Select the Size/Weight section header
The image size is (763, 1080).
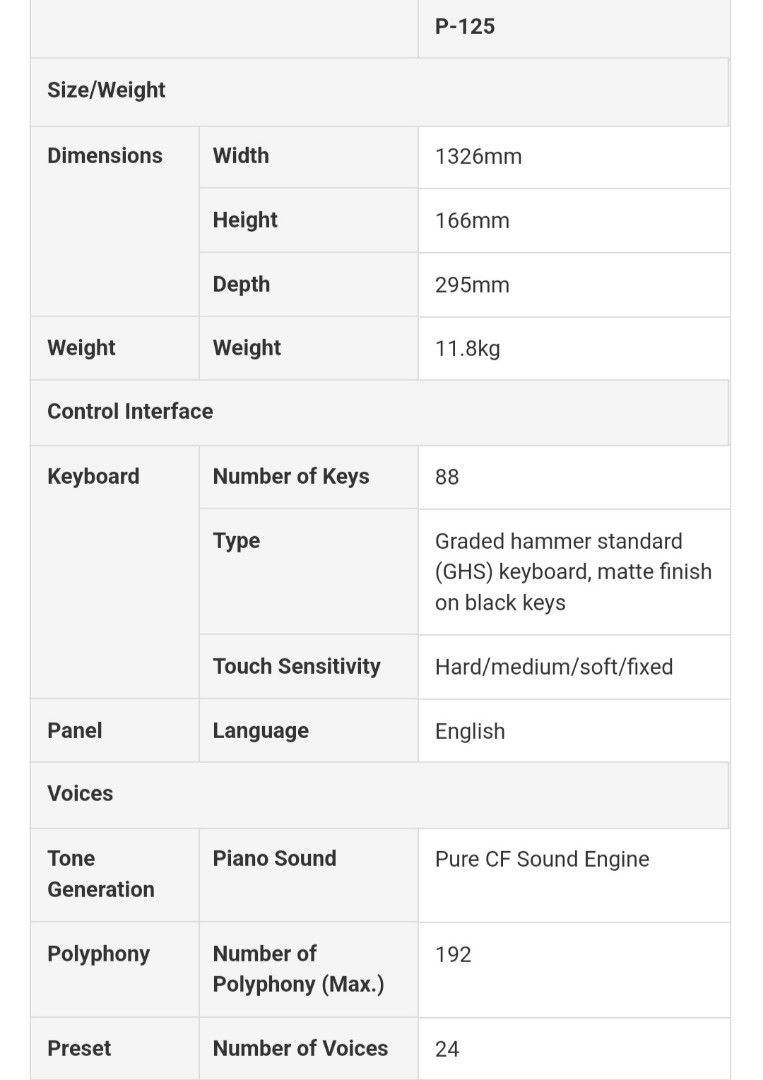coord(106,90)
